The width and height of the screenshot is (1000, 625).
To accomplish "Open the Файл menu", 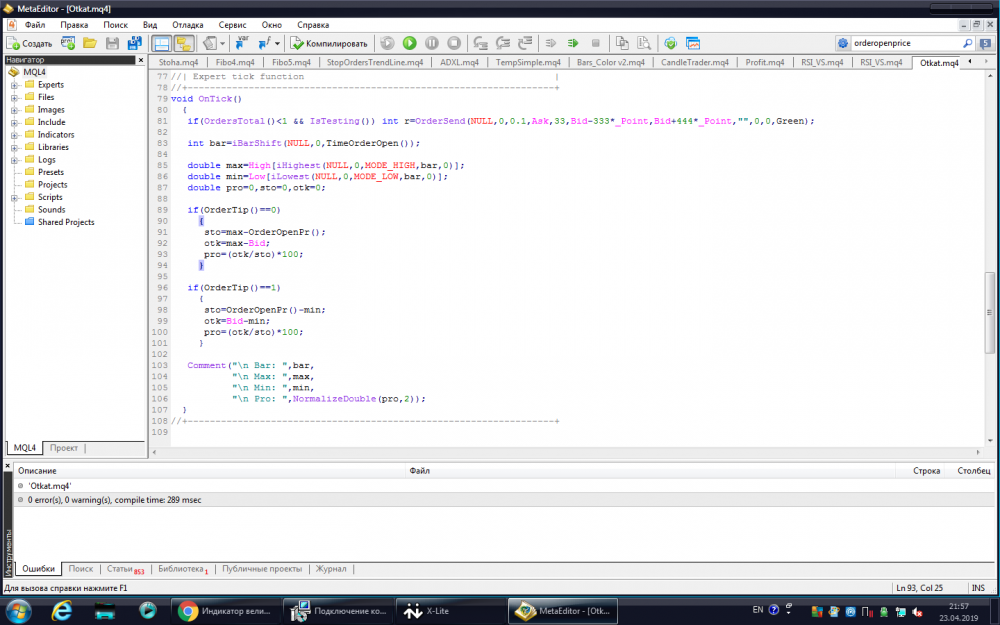I will point(35,25).
